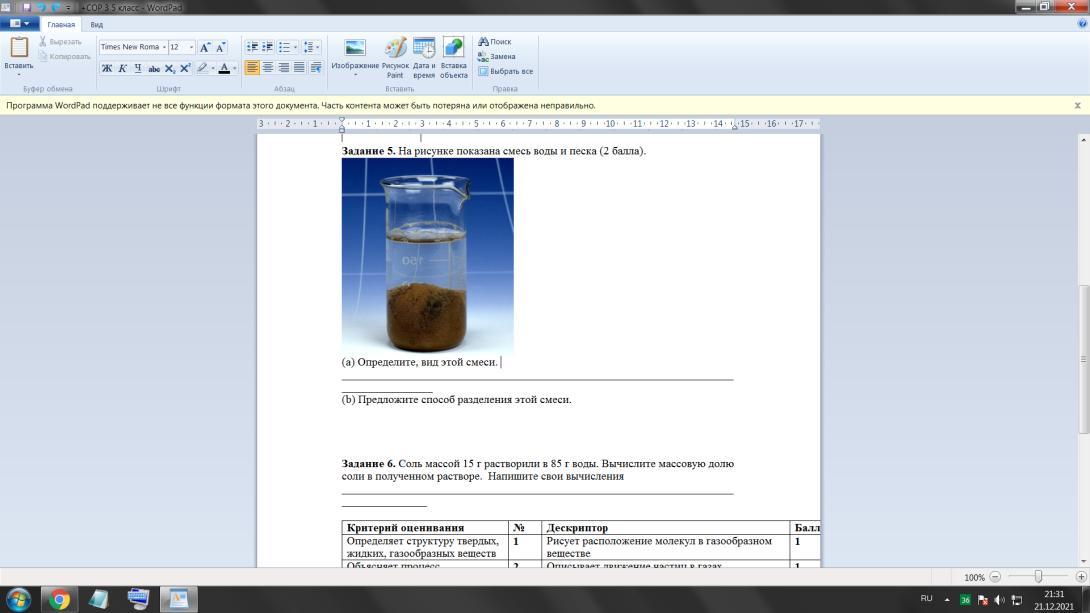Click the volume speaker tray icon
The height and width of the screenshot is (613, 1090).
click(999, 599)
